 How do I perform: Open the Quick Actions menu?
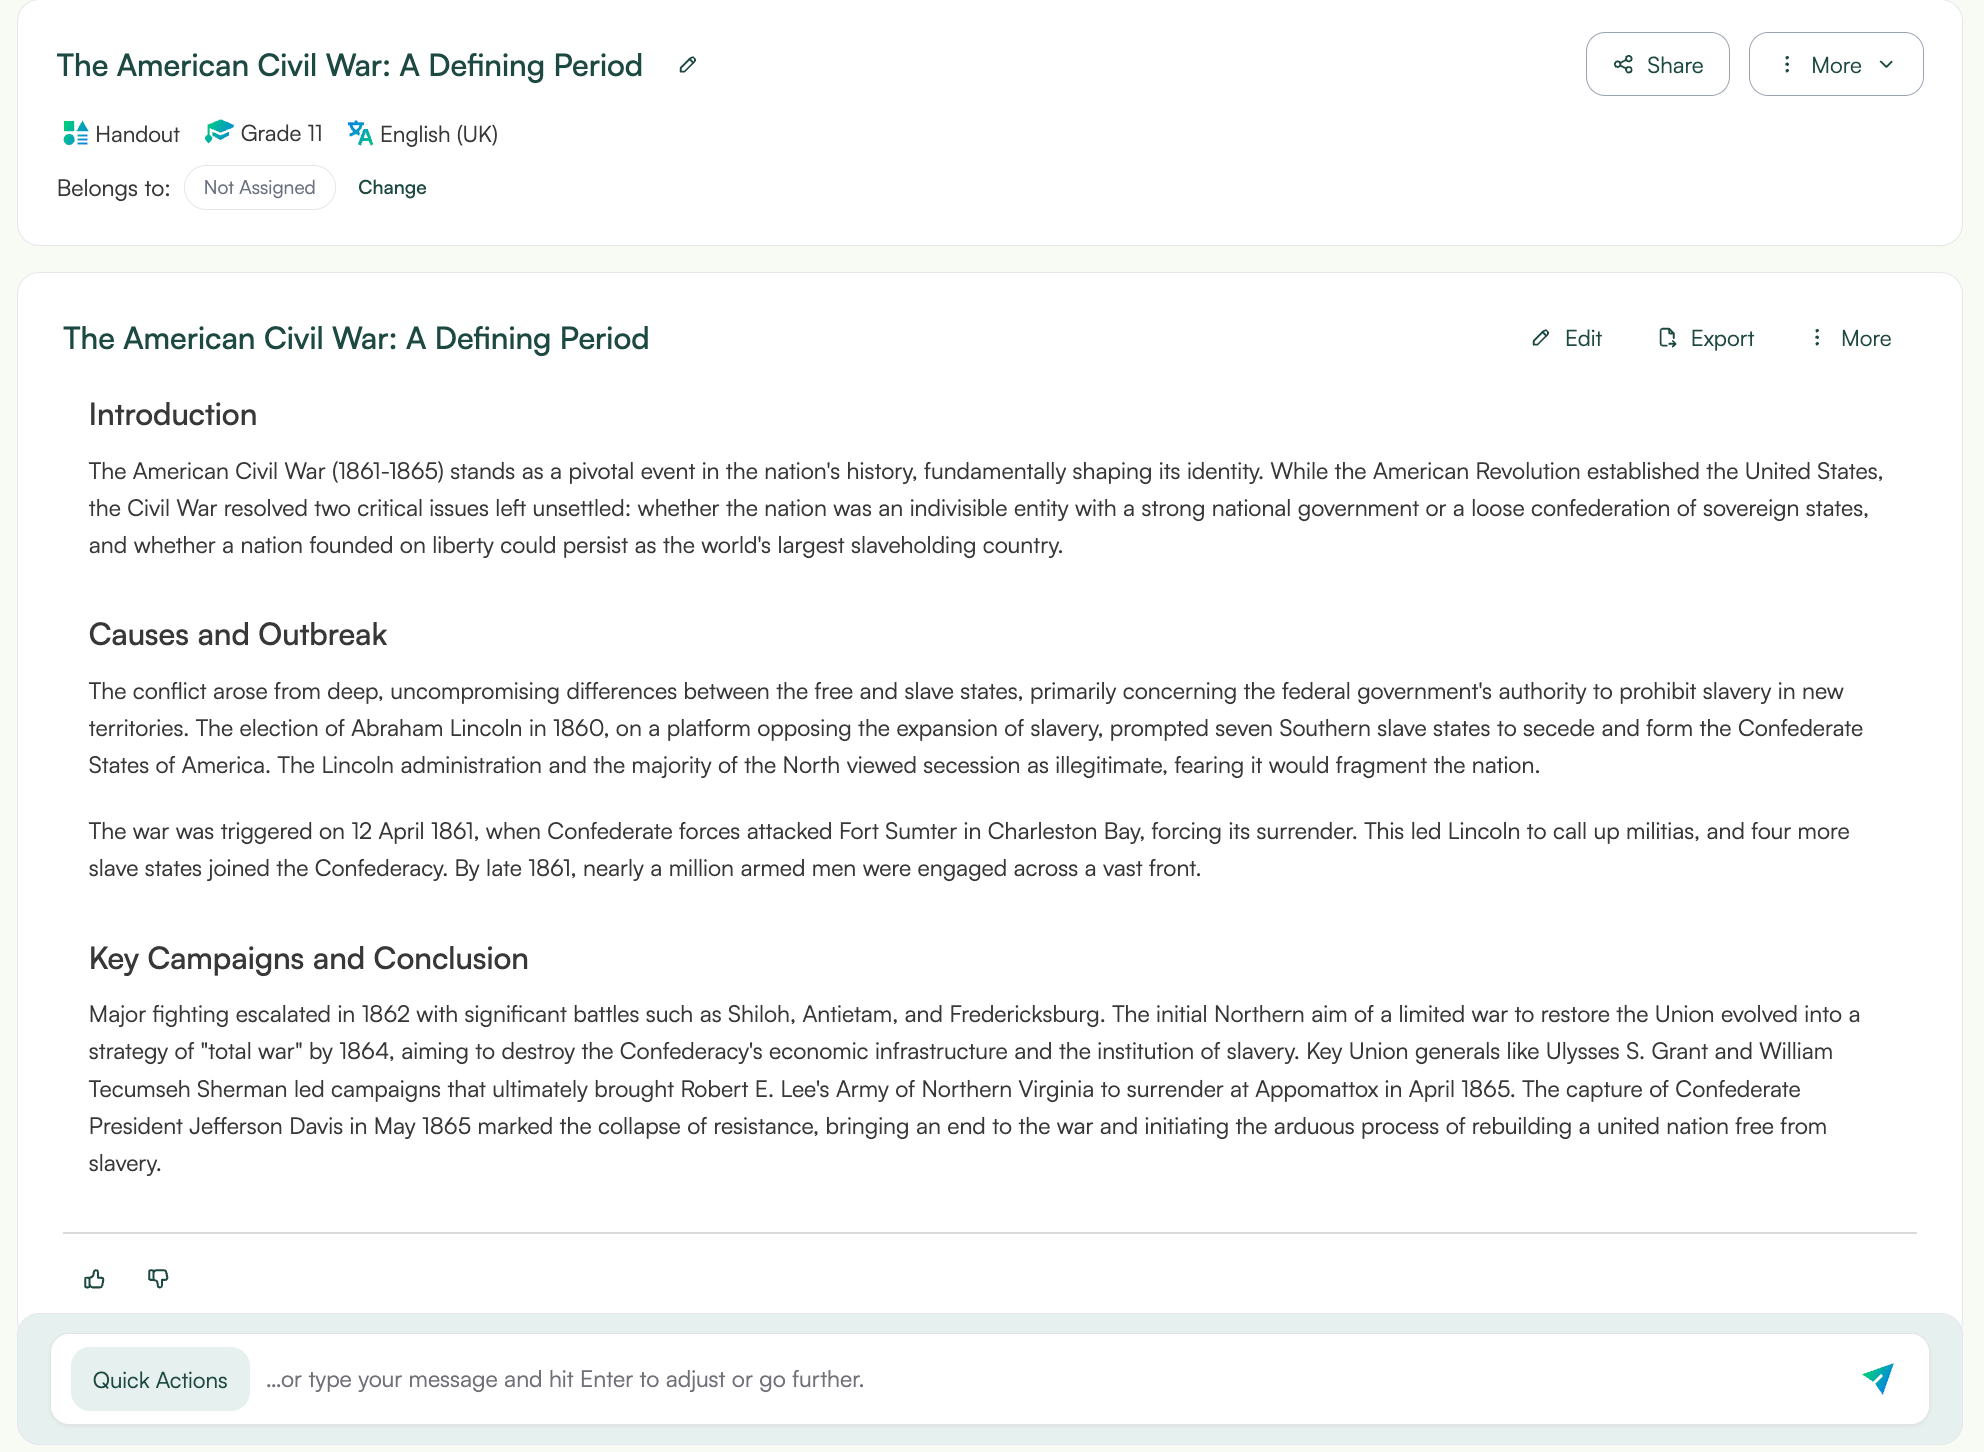coord(160,1379)
